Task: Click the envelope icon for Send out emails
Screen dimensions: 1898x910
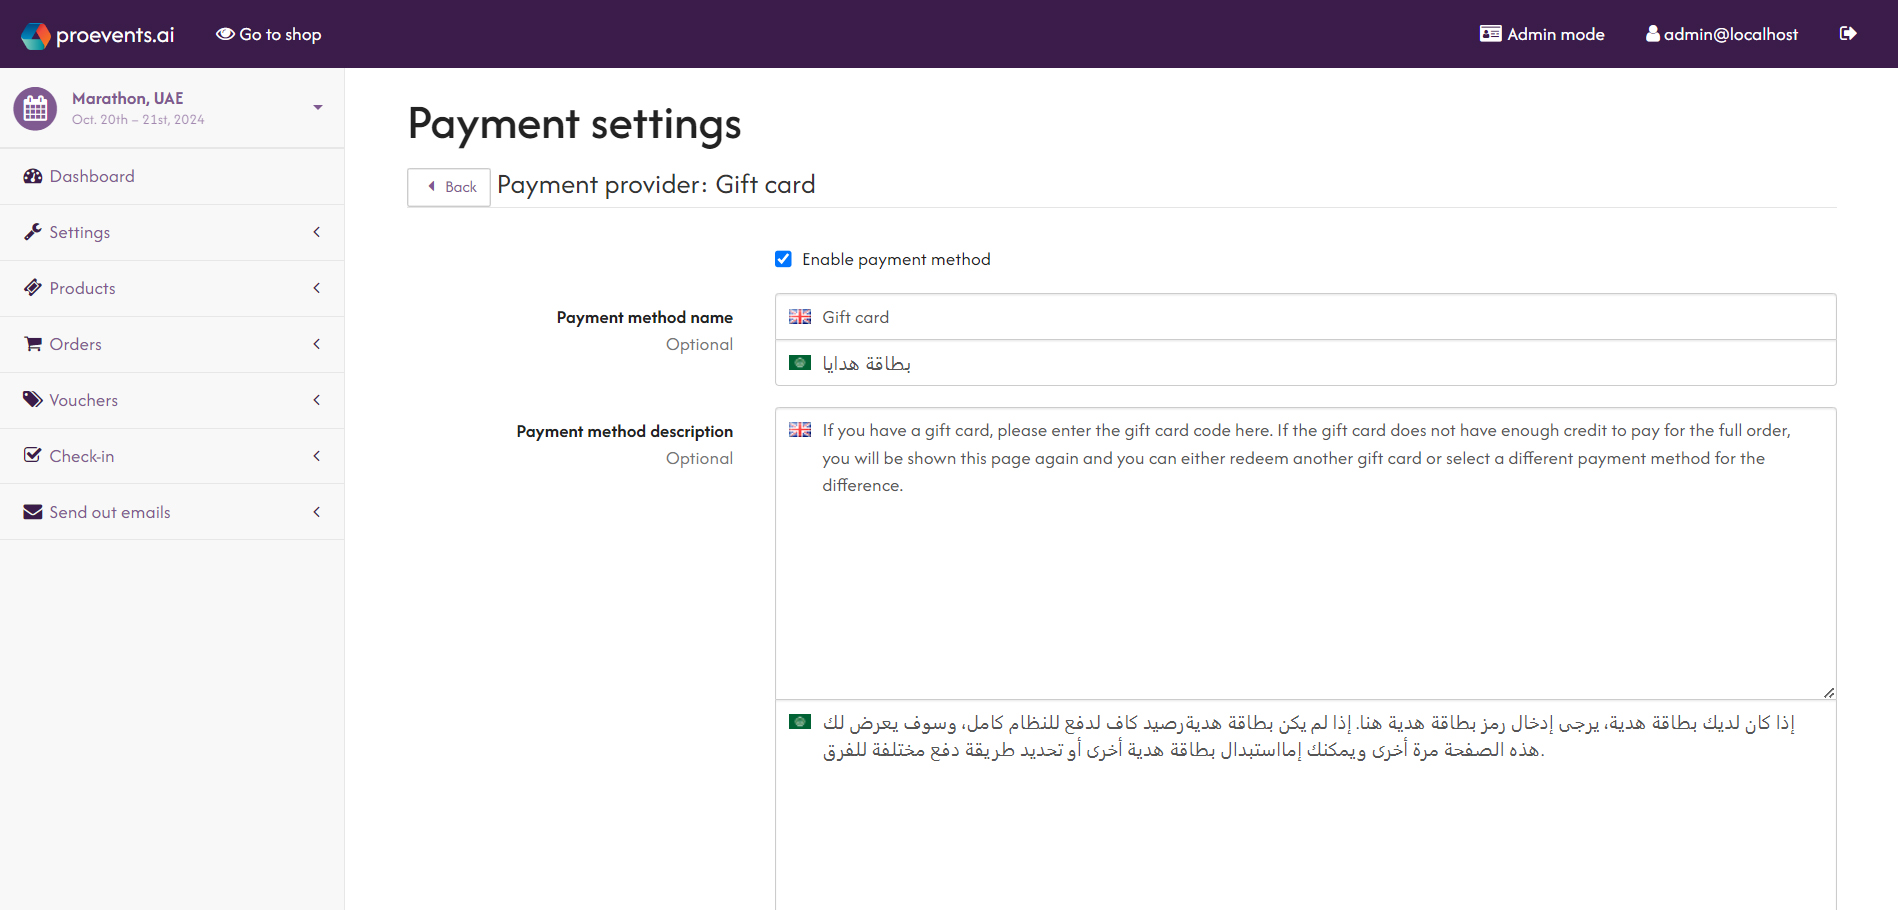Action: (x=33, y=511)
